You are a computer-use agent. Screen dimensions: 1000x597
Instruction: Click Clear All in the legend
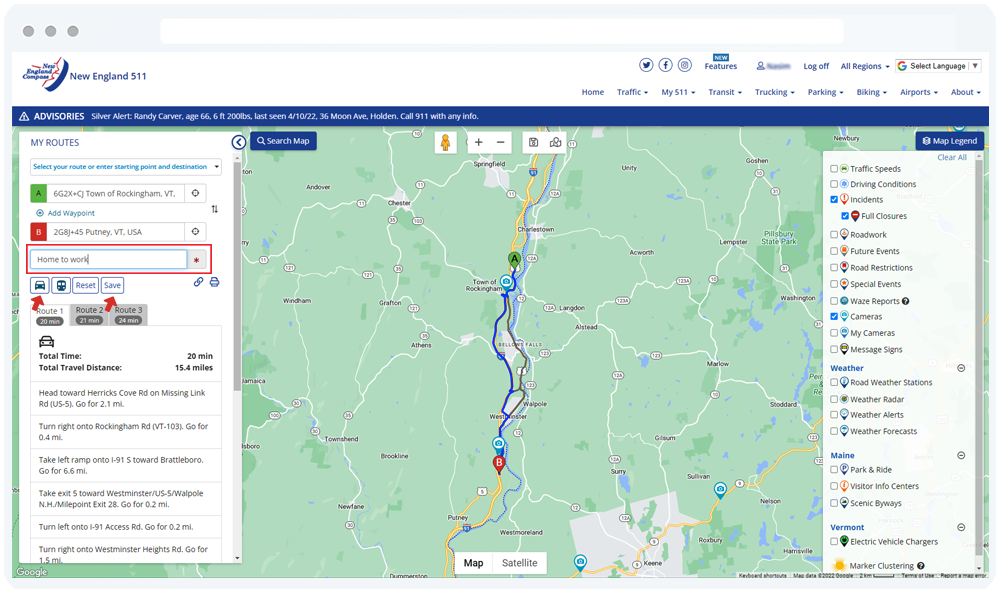952,158
